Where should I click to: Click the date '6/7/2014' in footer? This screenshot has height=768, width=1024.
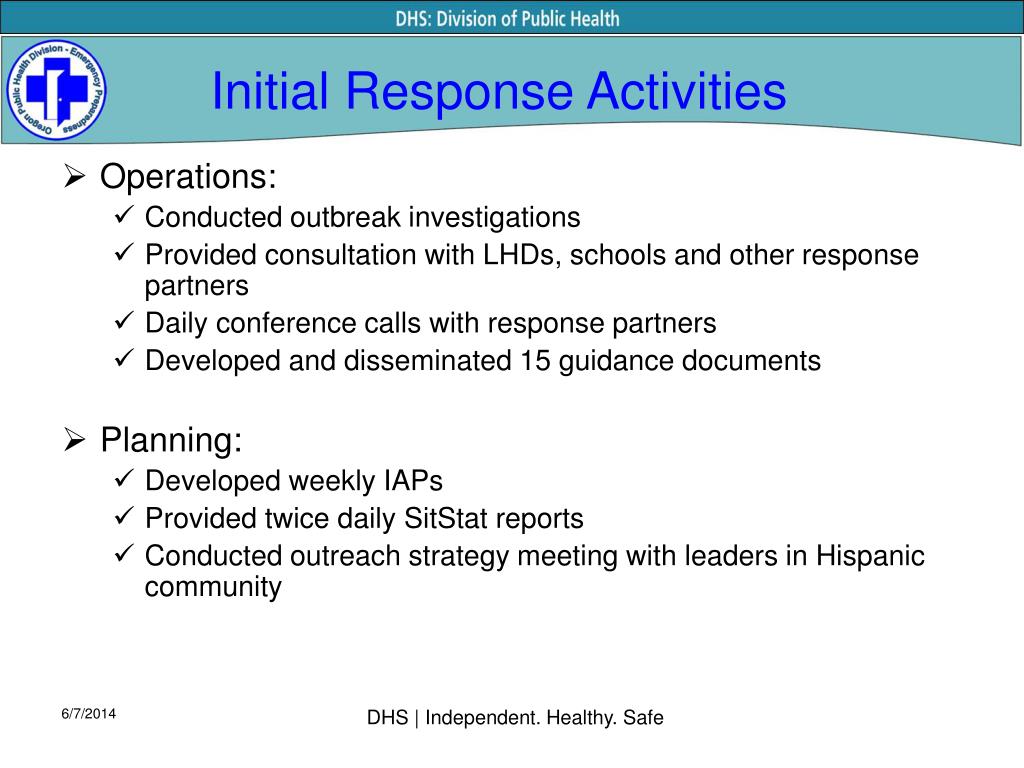(89, 714)
